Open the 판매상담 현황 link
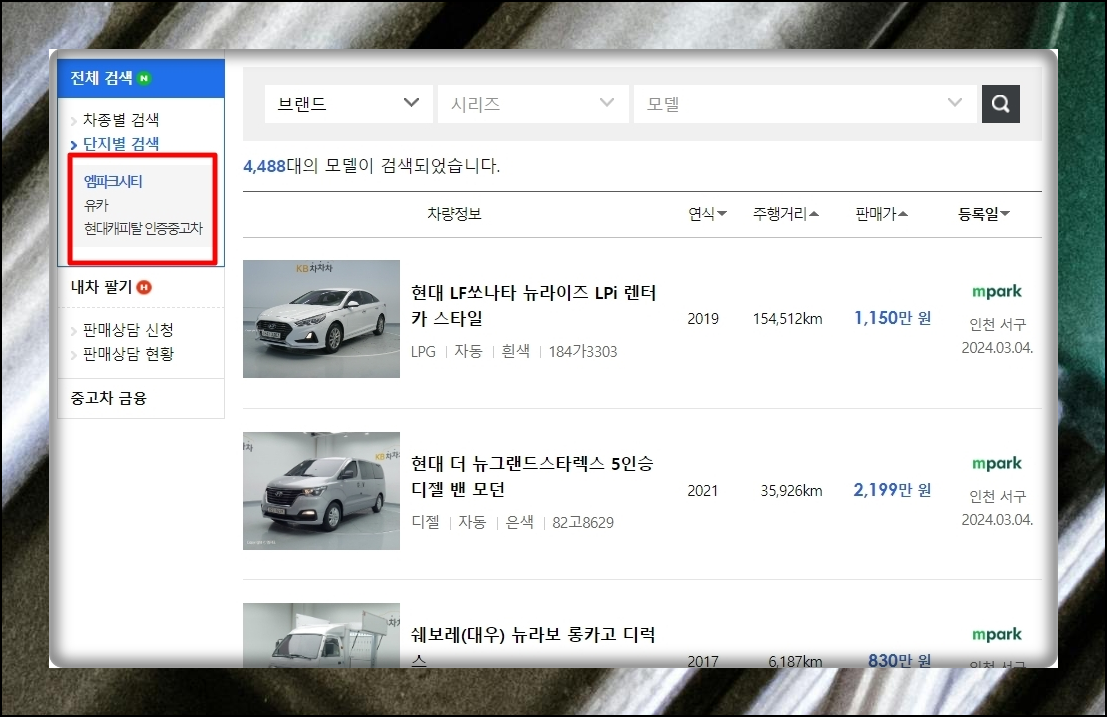This screenshot has width=1107, height=717. 128,354
